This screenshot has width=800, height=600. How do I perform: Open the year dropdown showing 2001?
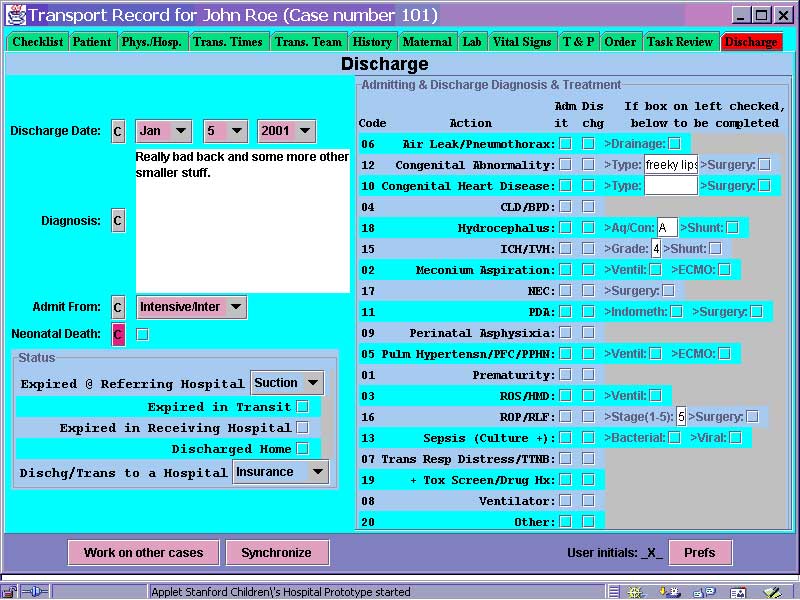(285, 130)
